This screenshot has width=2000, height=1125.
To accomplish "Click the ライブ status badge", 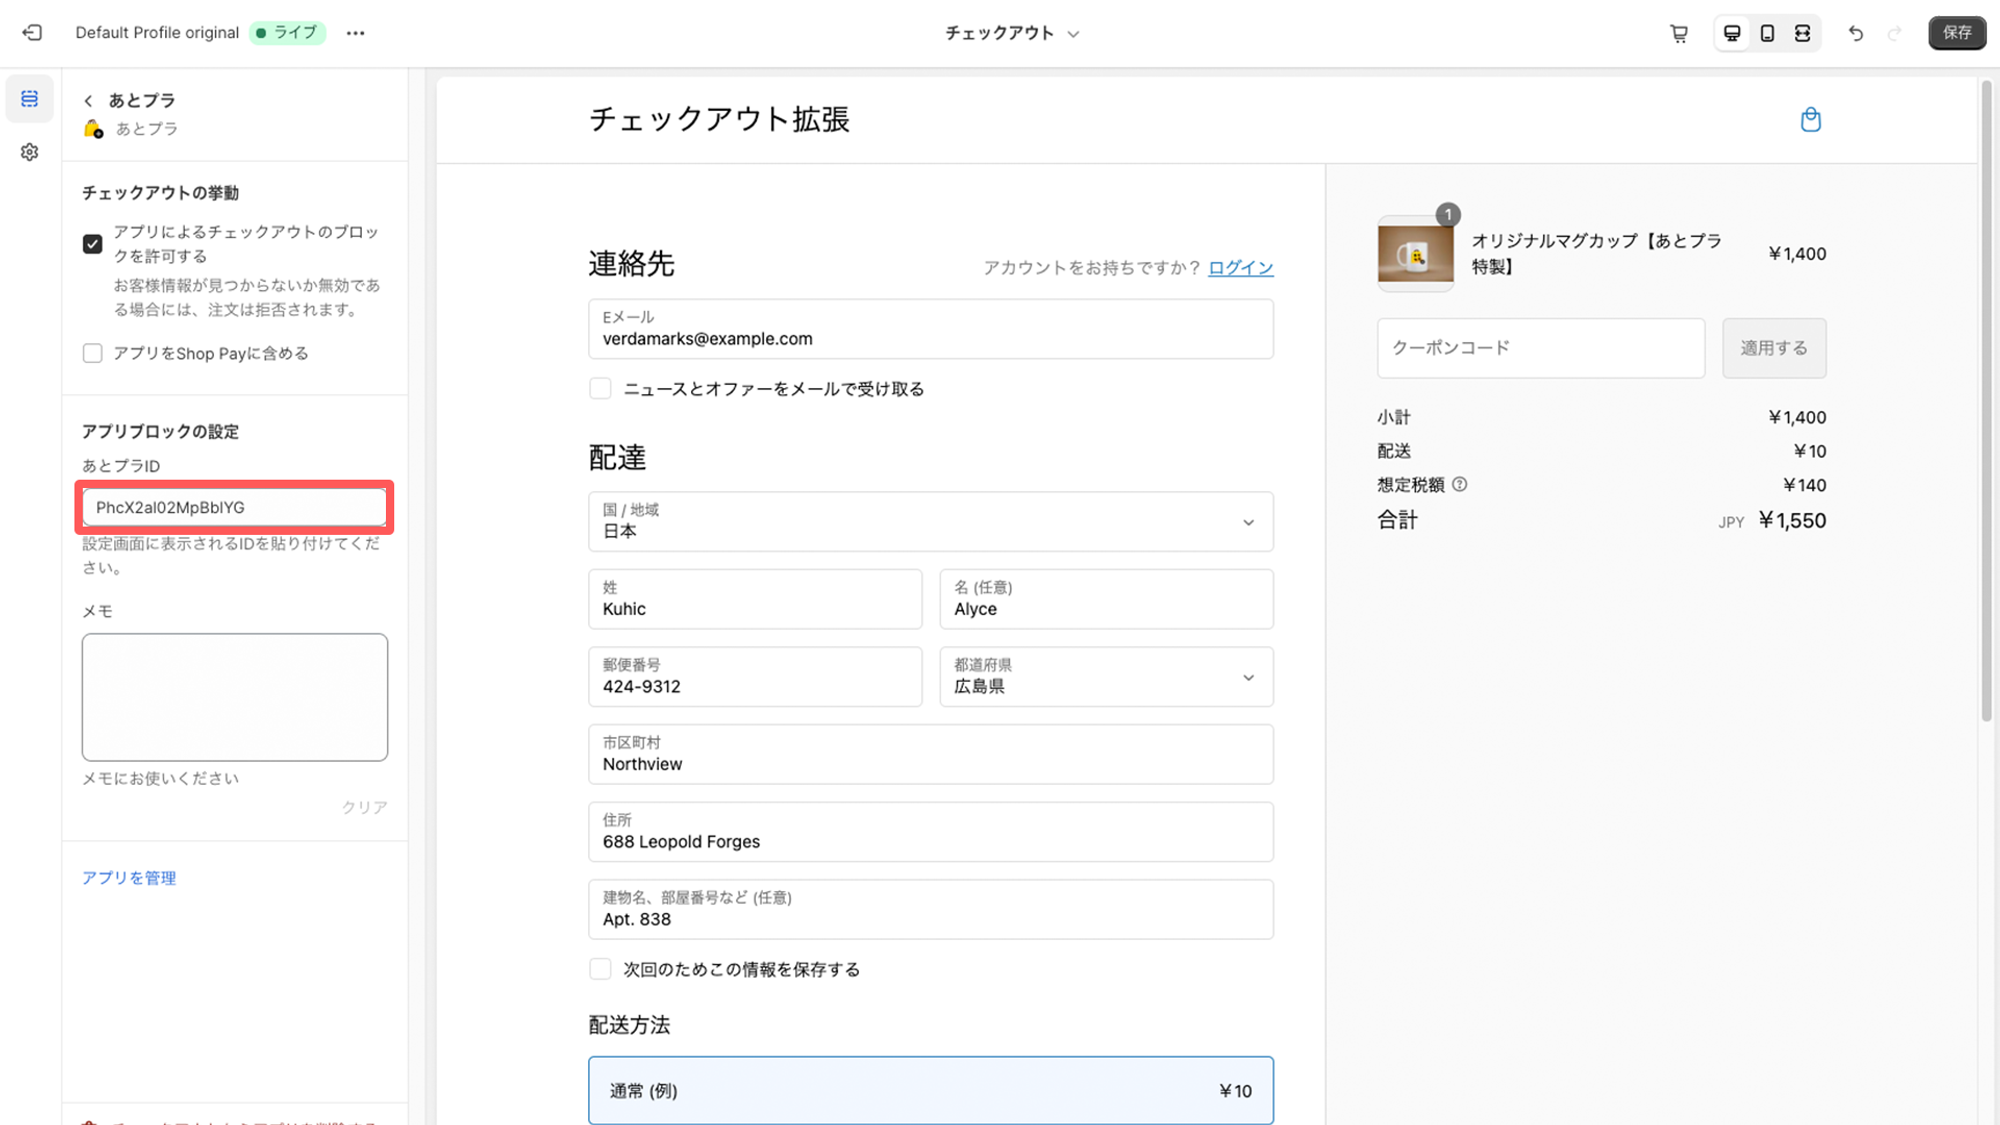I will pyautogui.click(x=287, y=33).
